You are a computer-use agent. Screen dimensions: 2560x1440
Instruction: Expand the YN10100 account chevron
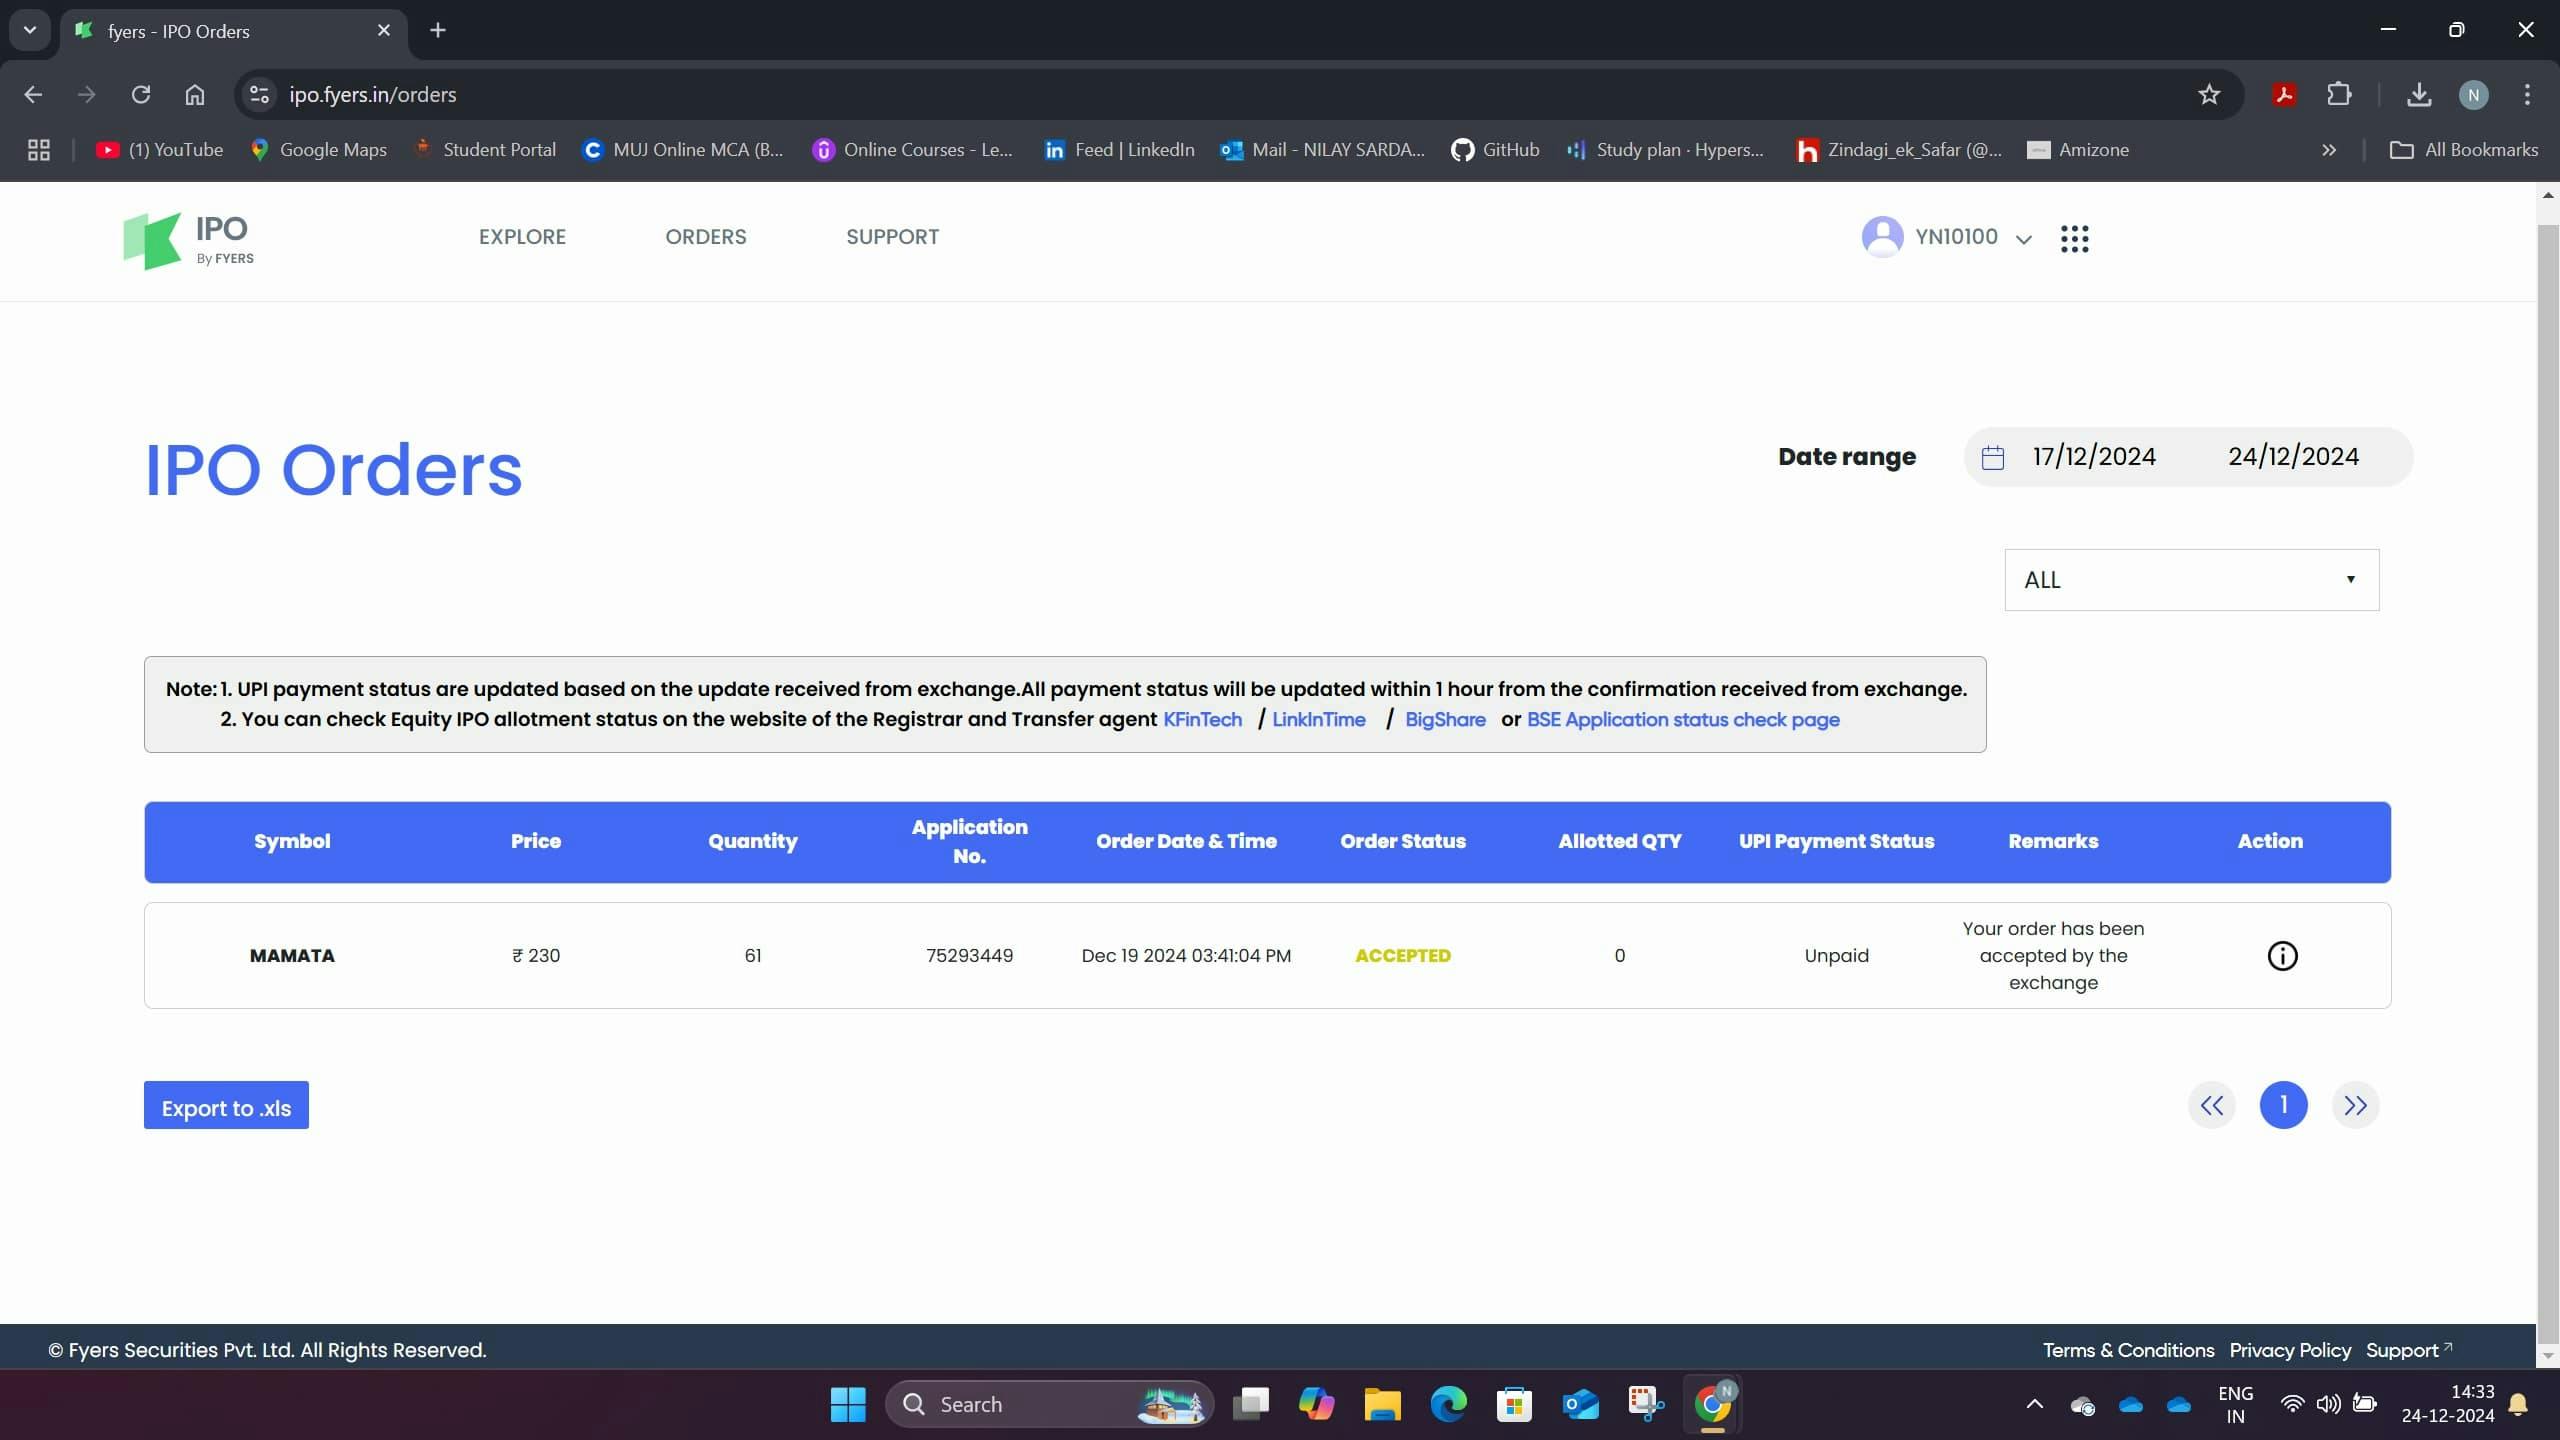[2023, 239]
